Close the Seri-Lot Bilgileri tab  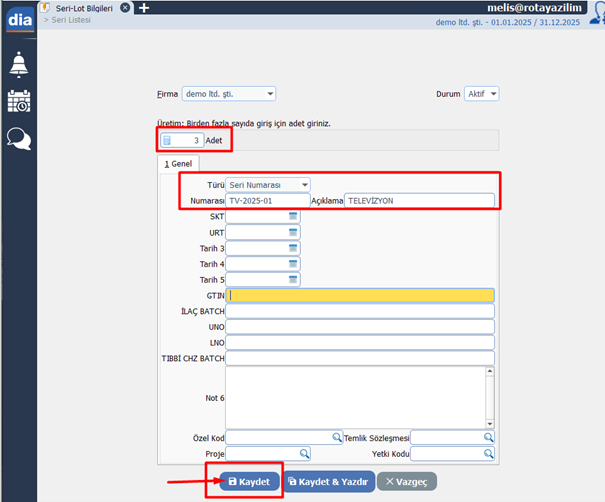tap(124, 8)
